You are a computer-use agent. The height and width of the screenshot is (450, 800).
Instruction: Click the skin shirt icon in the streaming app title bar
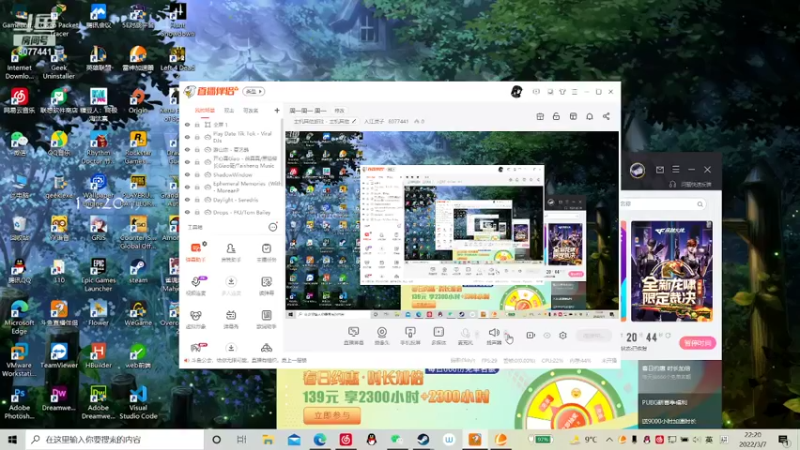coord(562,92)
